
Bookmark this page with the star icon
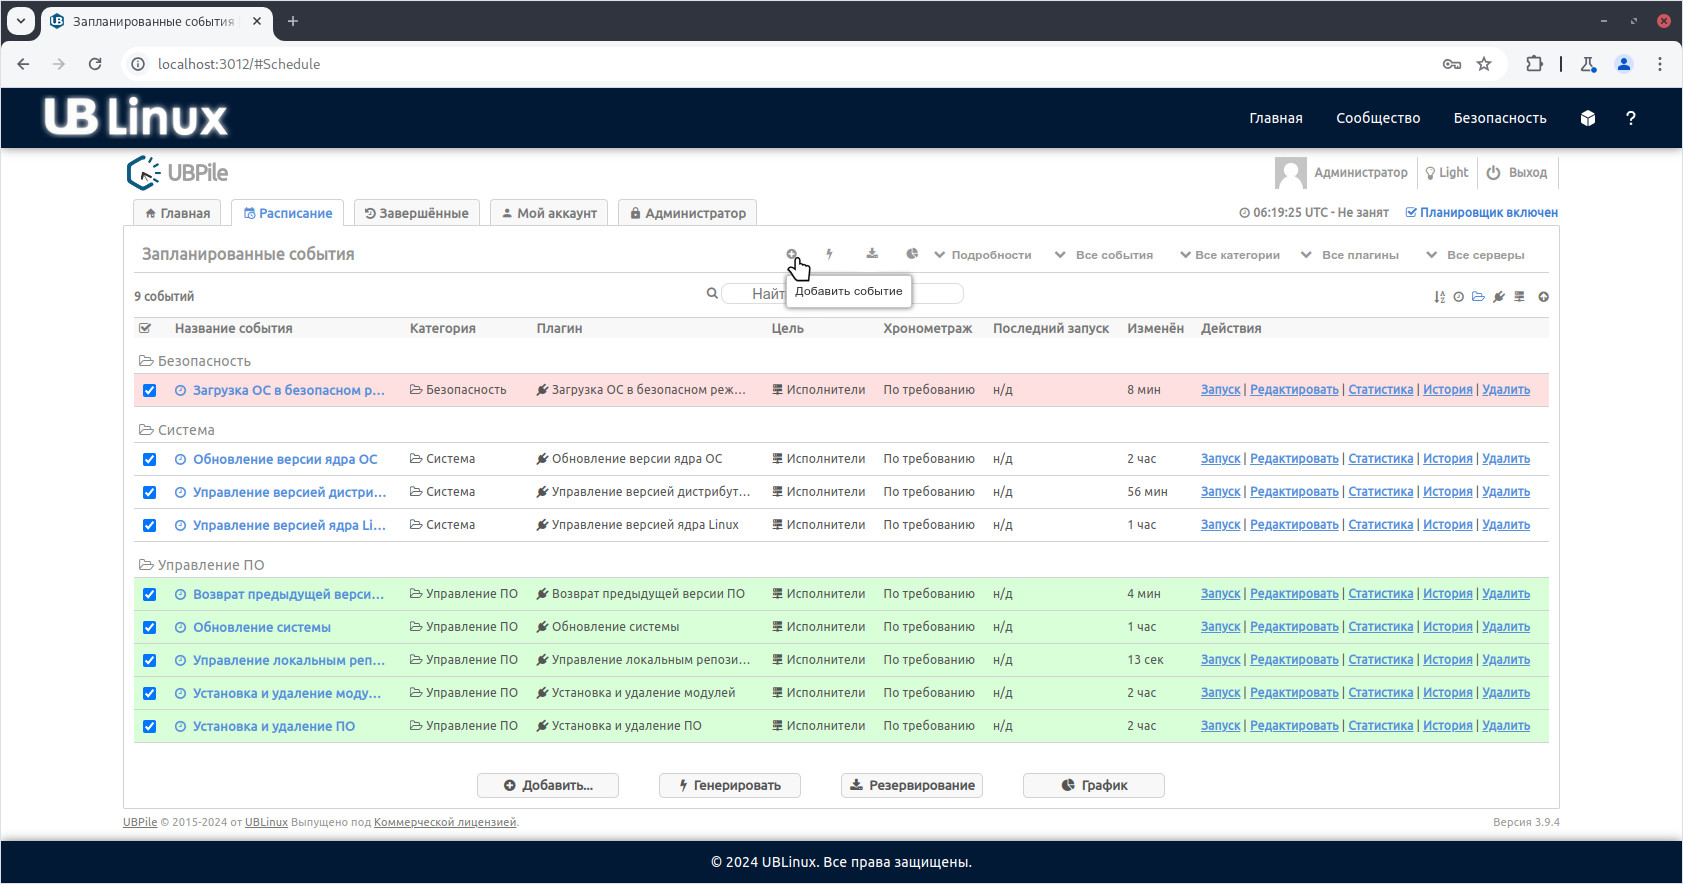[x=1484, y=64]
